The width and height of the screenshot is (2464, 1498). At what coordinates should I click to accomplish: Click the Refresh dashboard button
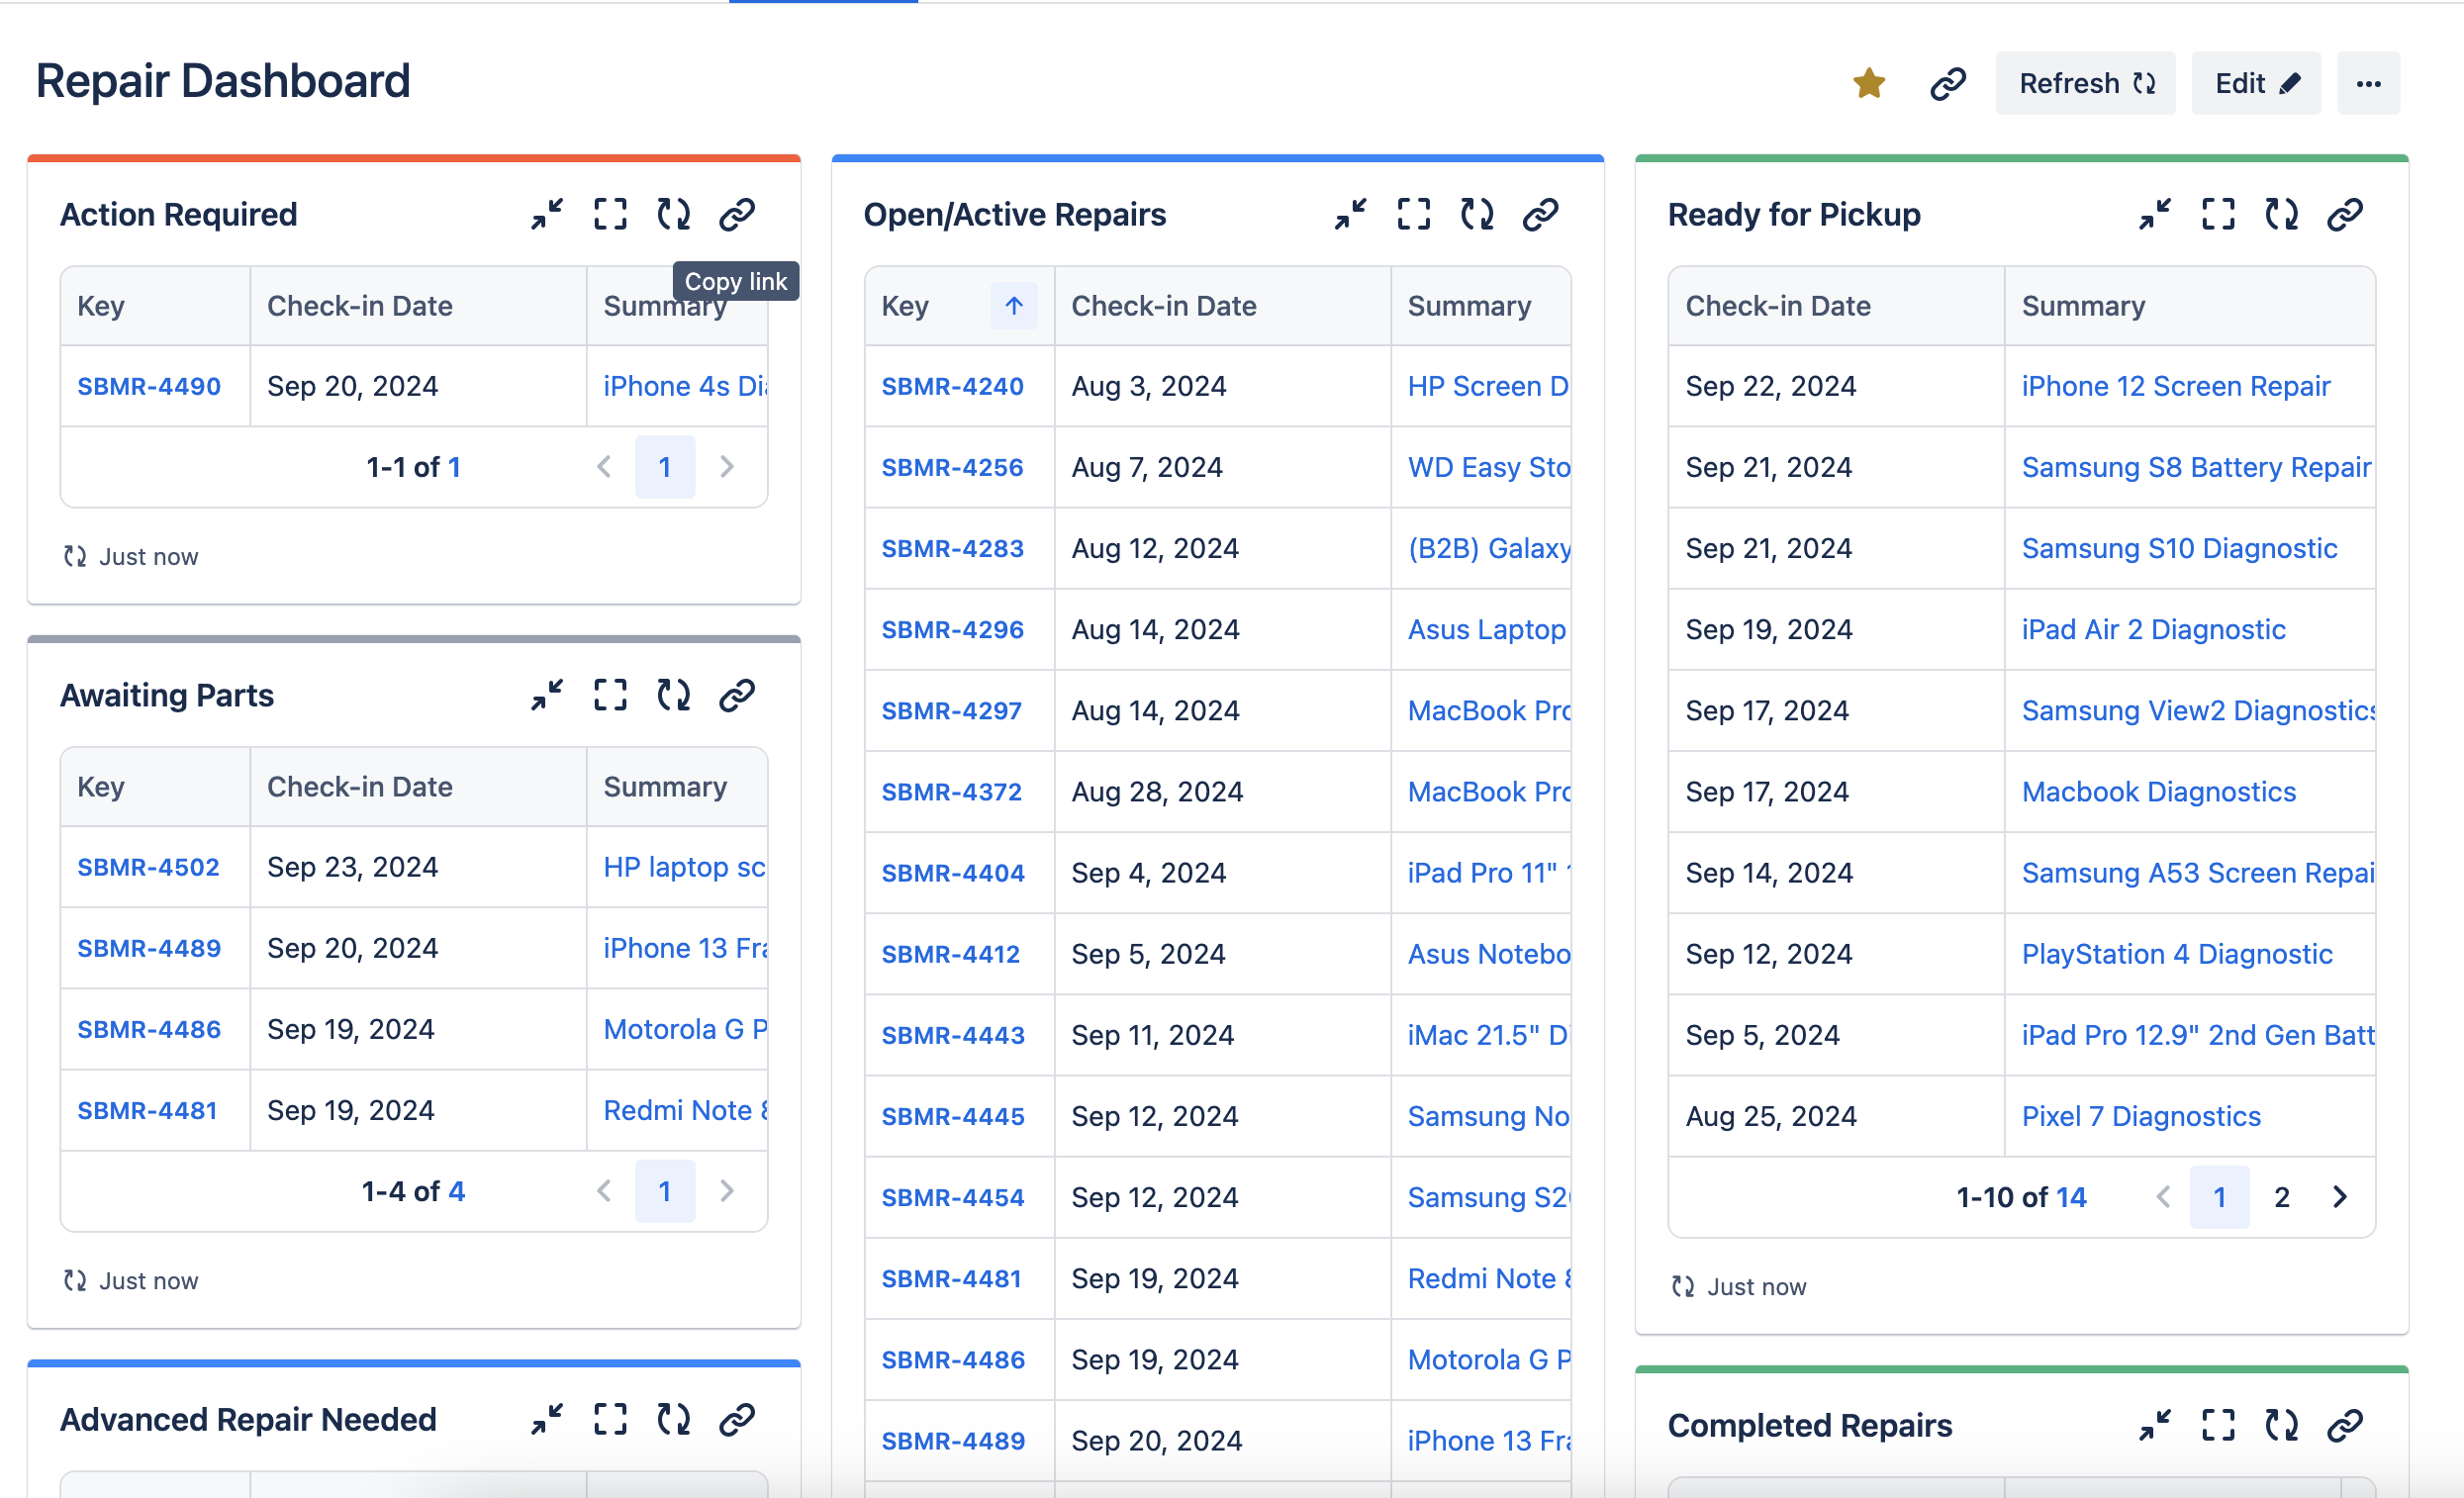[x=2085, y=83]
